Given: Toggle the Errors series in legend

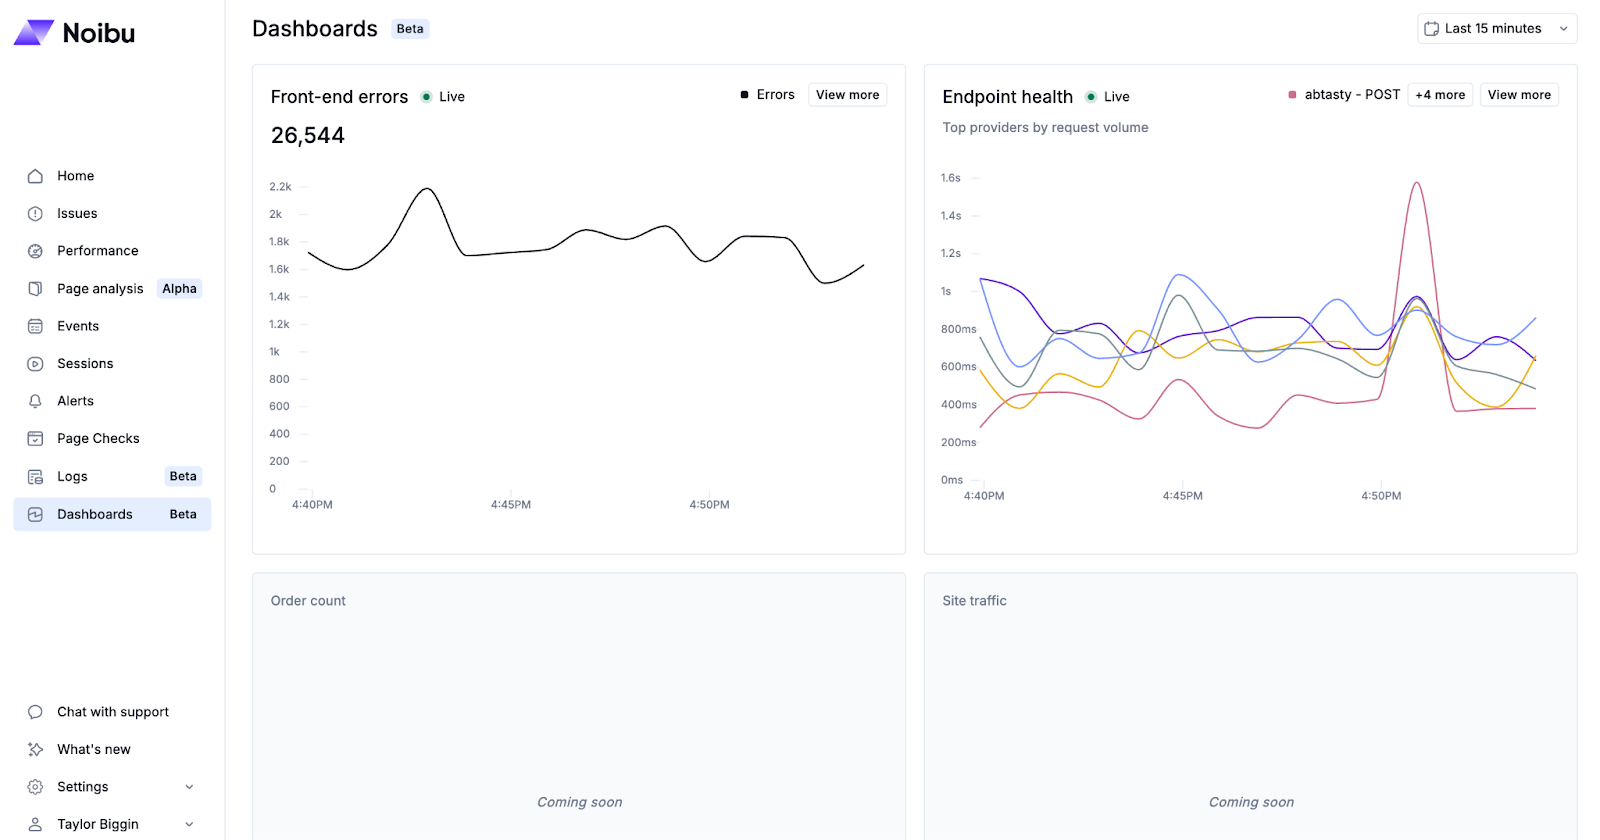Looking at the screenshot, I should click(767, 95).
